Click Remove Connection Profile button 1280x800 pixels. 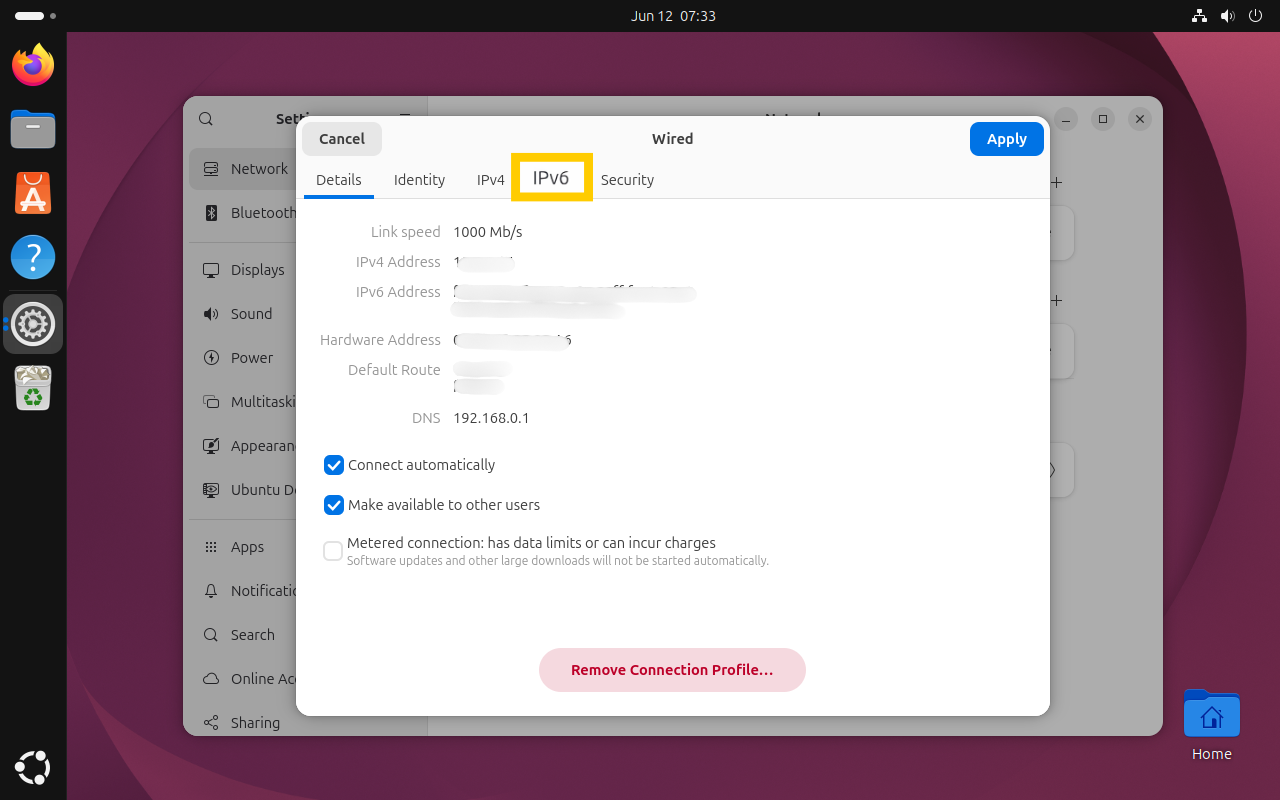tap(672, 670)
